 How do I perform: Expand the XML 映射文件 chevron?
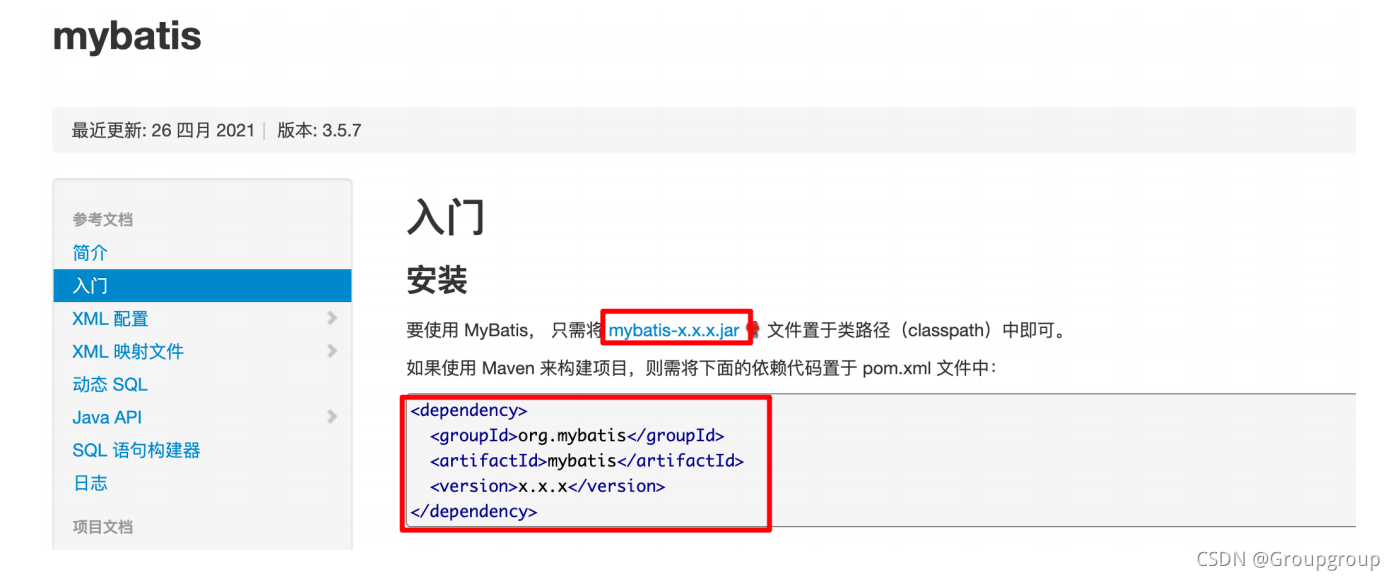point(332,351)
